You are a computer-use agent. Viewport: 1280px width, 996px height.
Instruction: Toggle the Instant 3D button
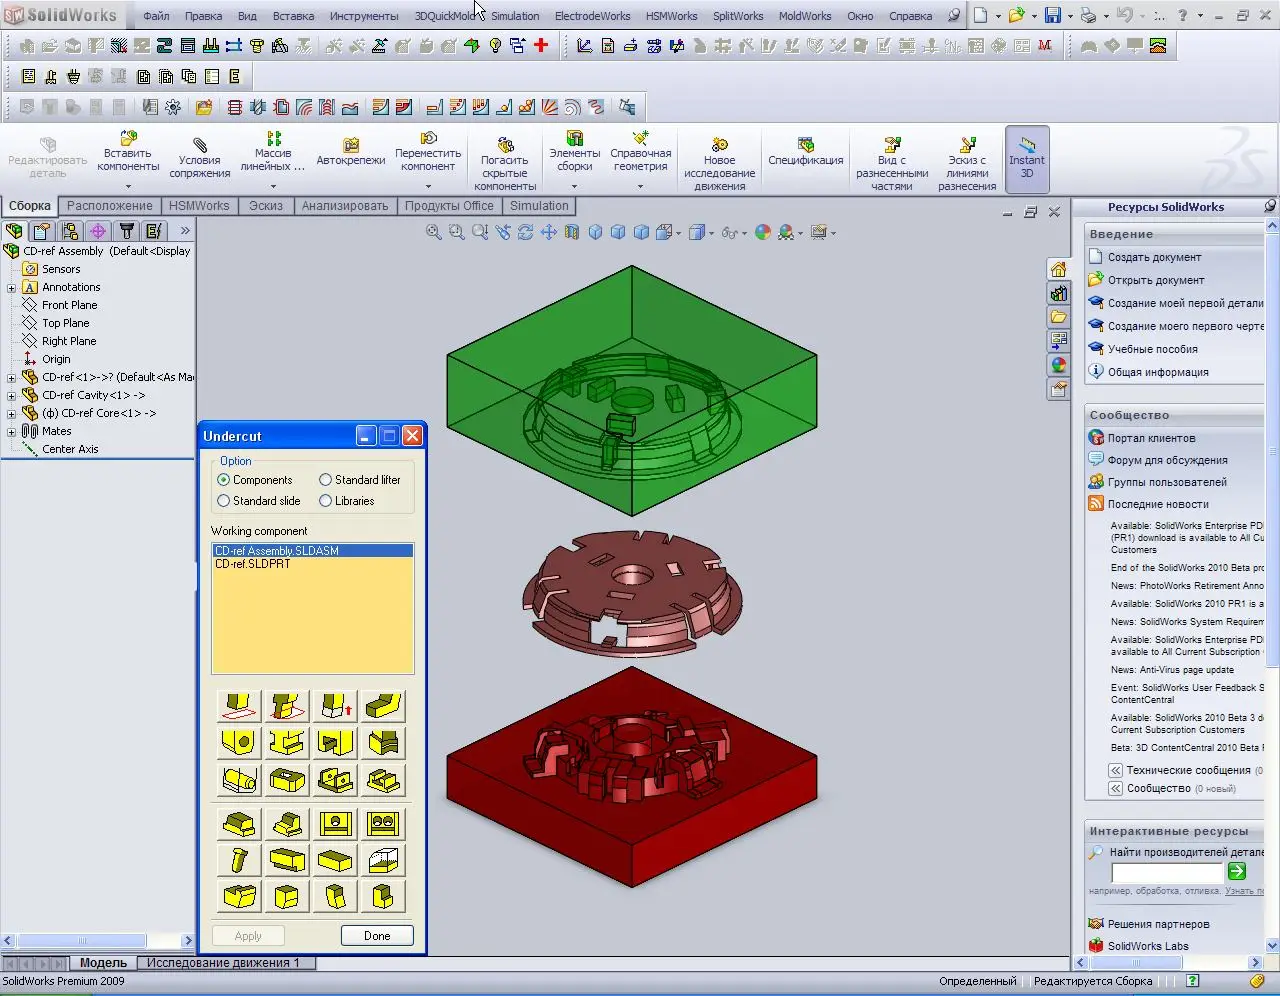click(x=1027, y=159)
